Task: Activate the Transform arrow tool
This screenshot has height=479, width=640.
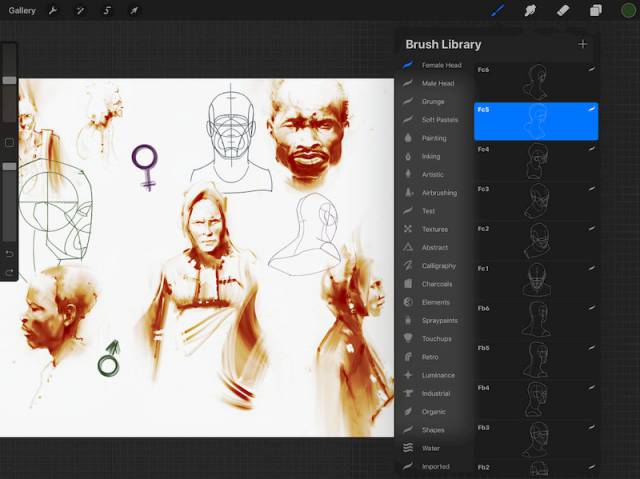Action: (x=133, y=11)
